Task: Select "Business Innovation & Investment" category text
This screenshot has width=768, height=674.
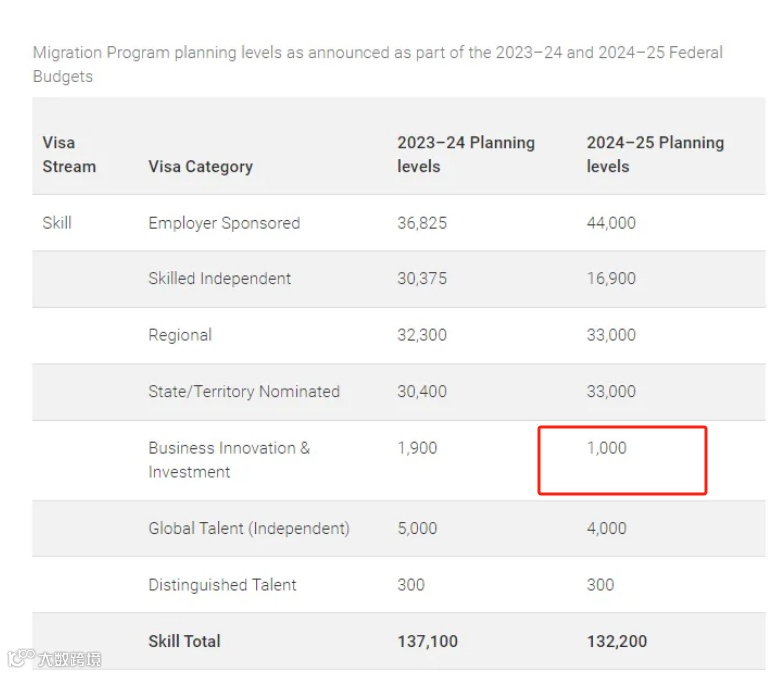Action: coord(229,460)
